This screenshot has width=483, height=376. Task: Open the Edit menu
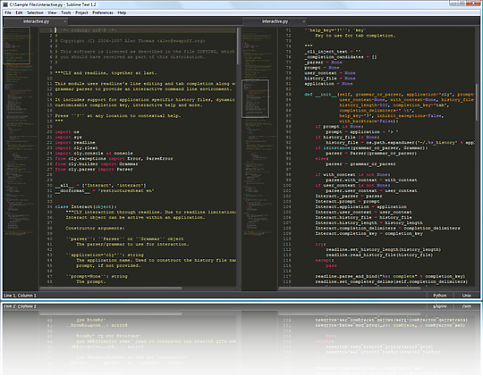[19, 13]
